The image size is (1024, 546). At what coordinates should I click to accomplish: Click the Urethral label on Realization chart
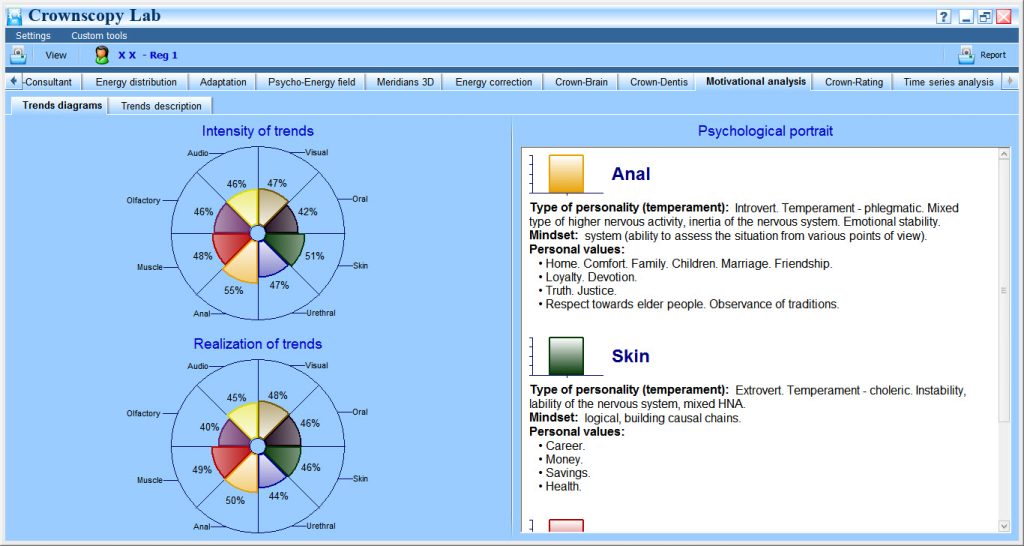(x=321, y=526)
